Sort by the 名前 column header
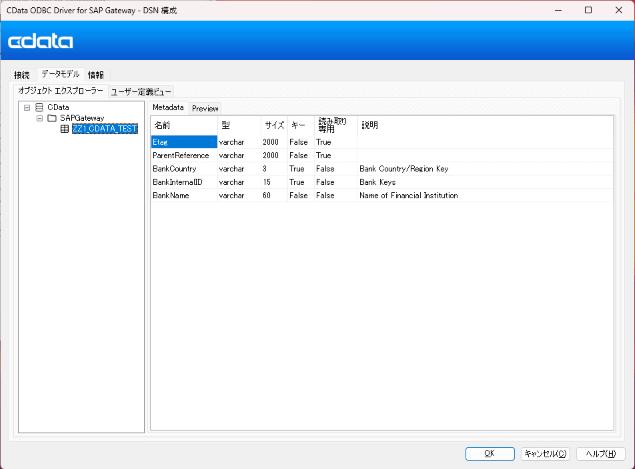 (184, 126)
